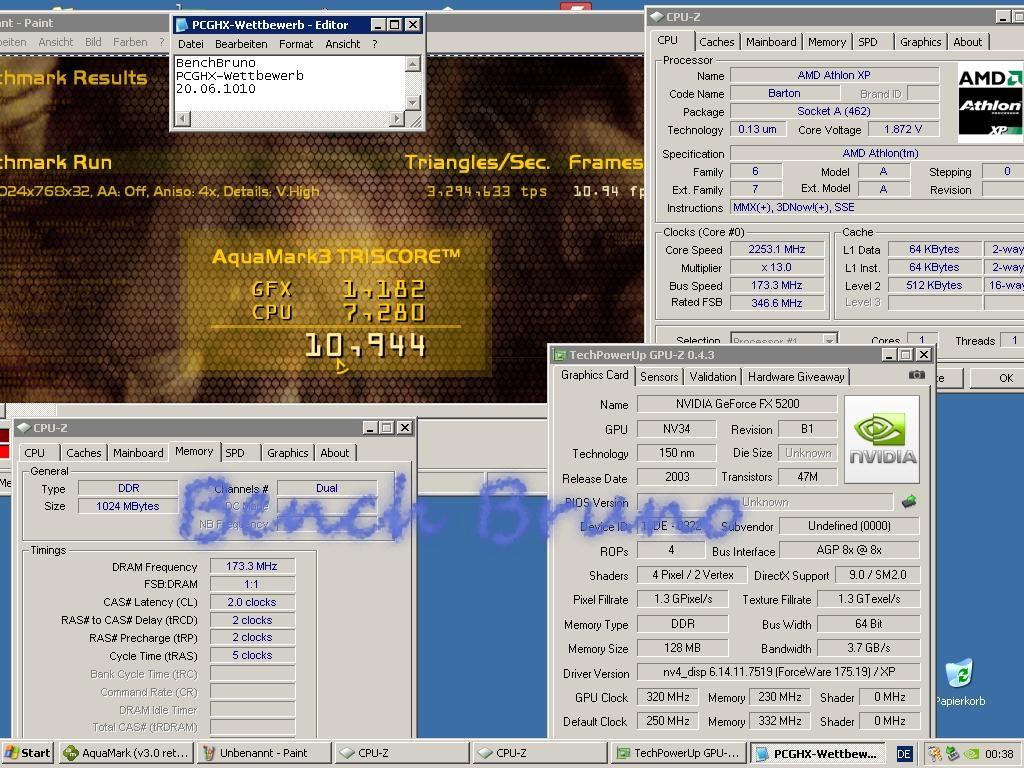Switch to Unbenannt - Paint taskbar button

click(264, 753)
